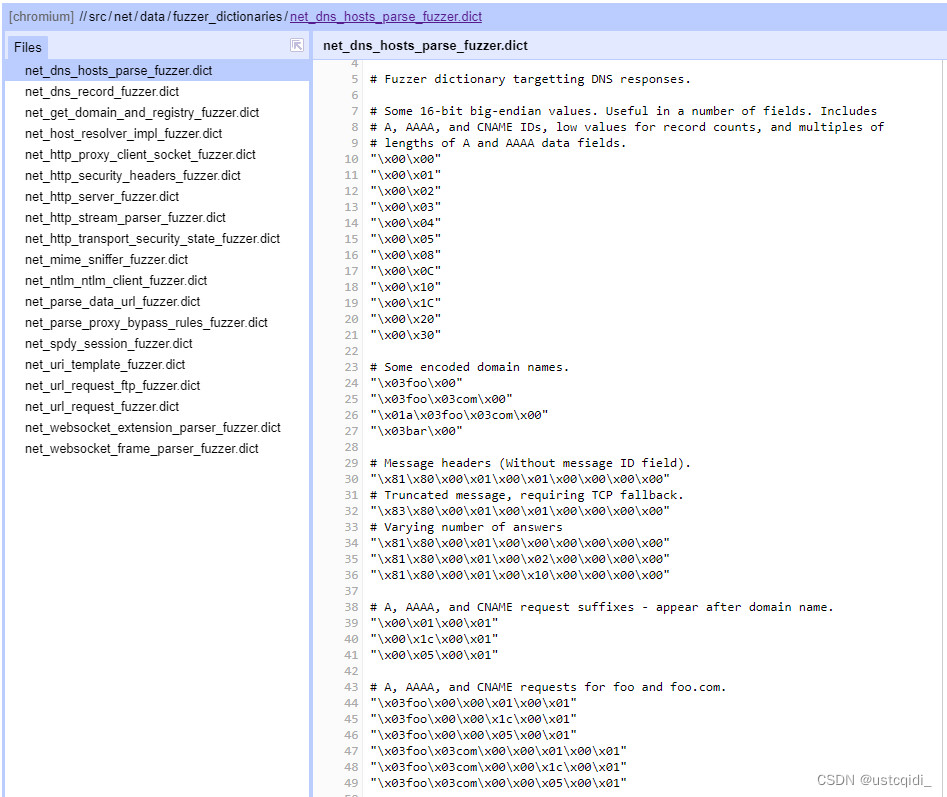Click comment 'Some encoded domain names.'
Screen dimensions: 947x797
point(469,367)
